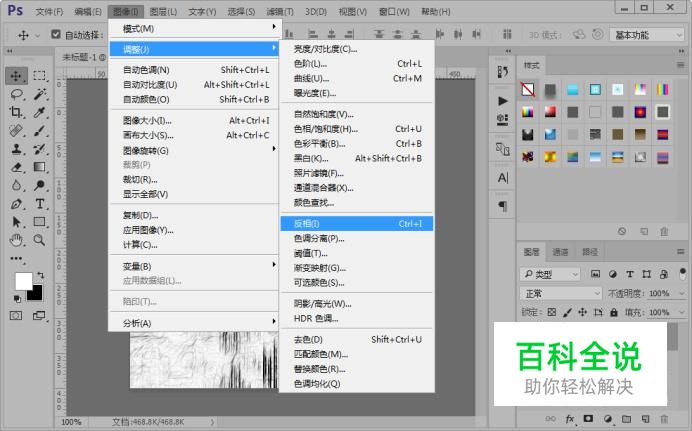The width and height of the screenshot is (692, 431).
Task: Swap foreground and background colors
Action: pos(41,275)
